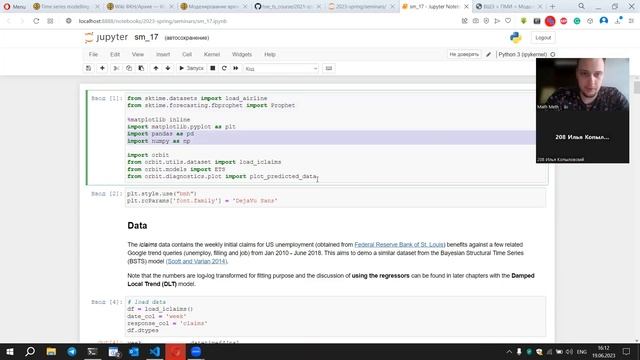
Task: Click the Не доверять trust button
Action: 464,54
